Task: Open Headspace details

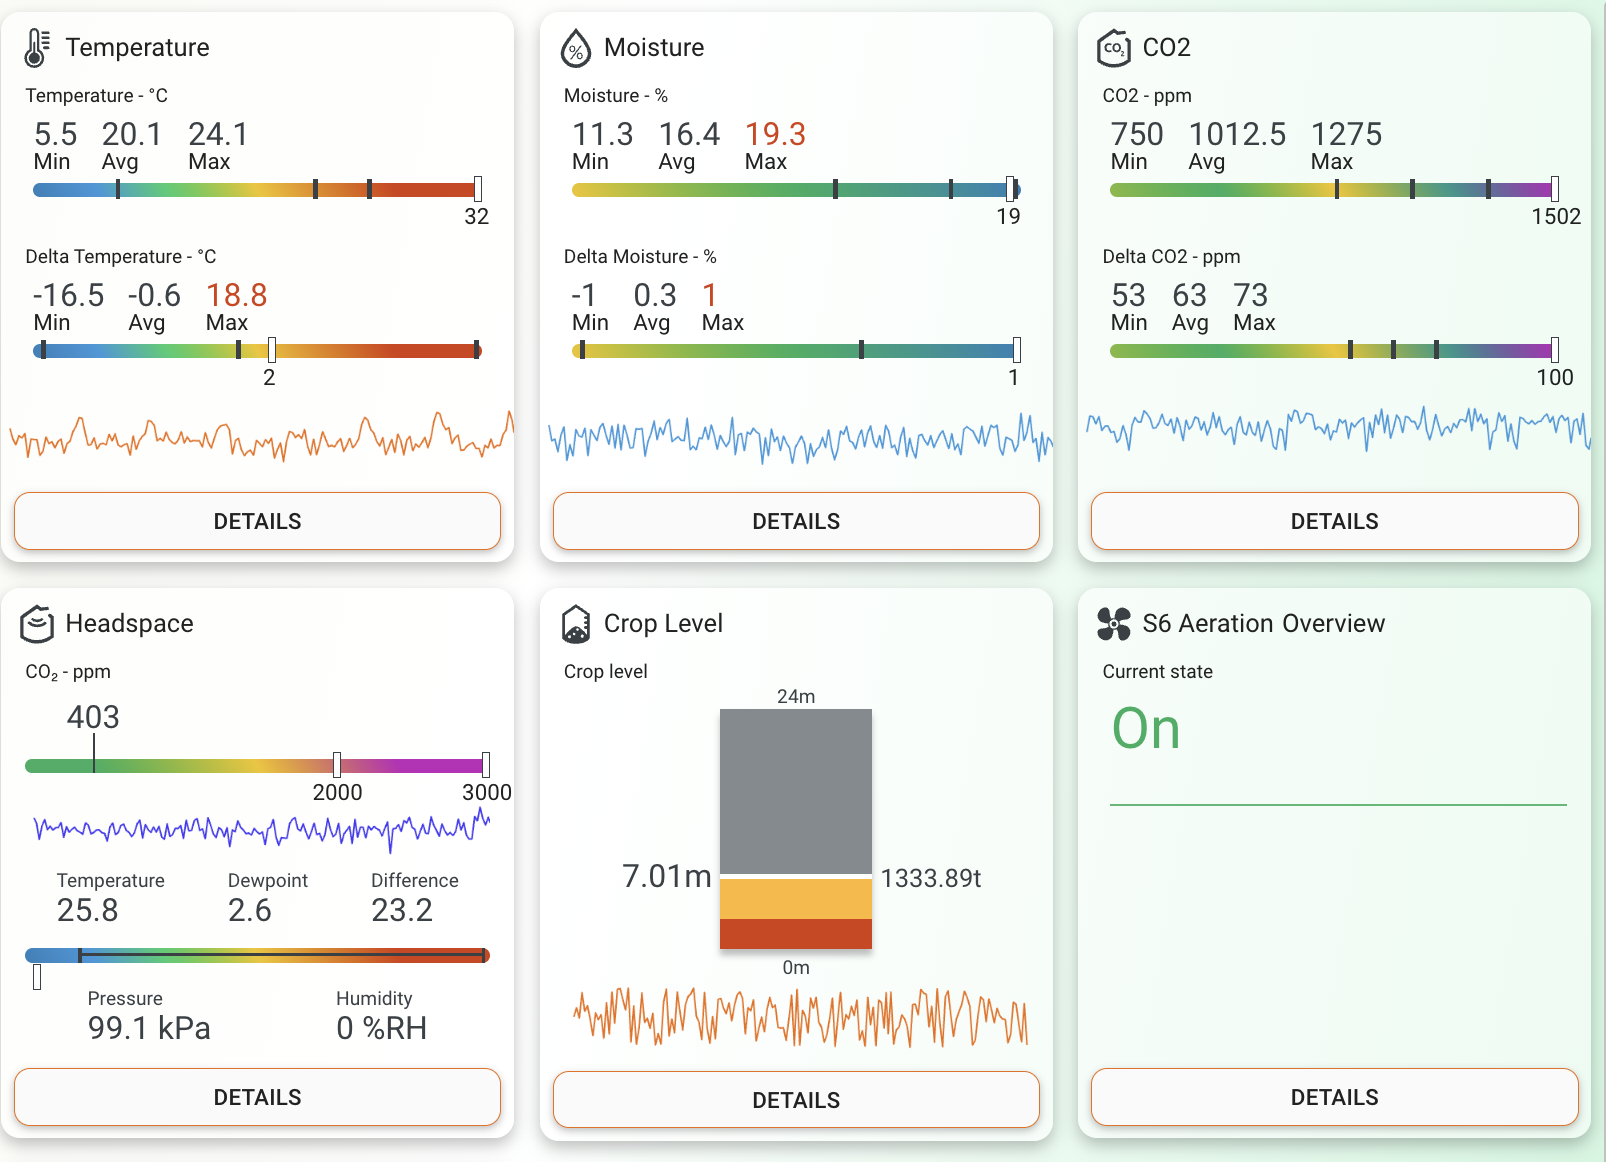Action: (x=256, y=1097)
